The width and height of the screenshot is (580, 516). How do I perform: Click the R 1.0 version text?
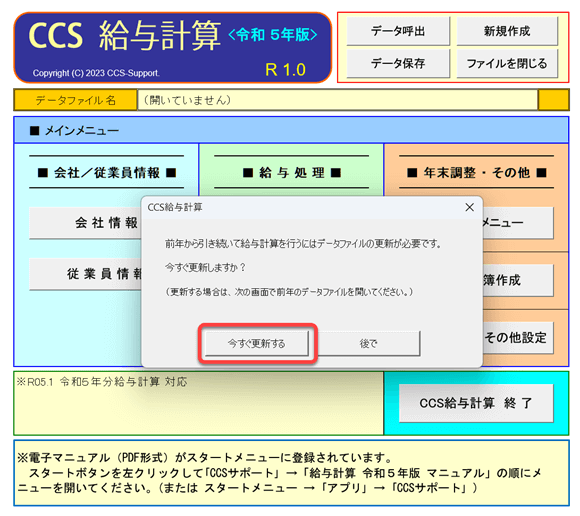[x=285, y=70]
